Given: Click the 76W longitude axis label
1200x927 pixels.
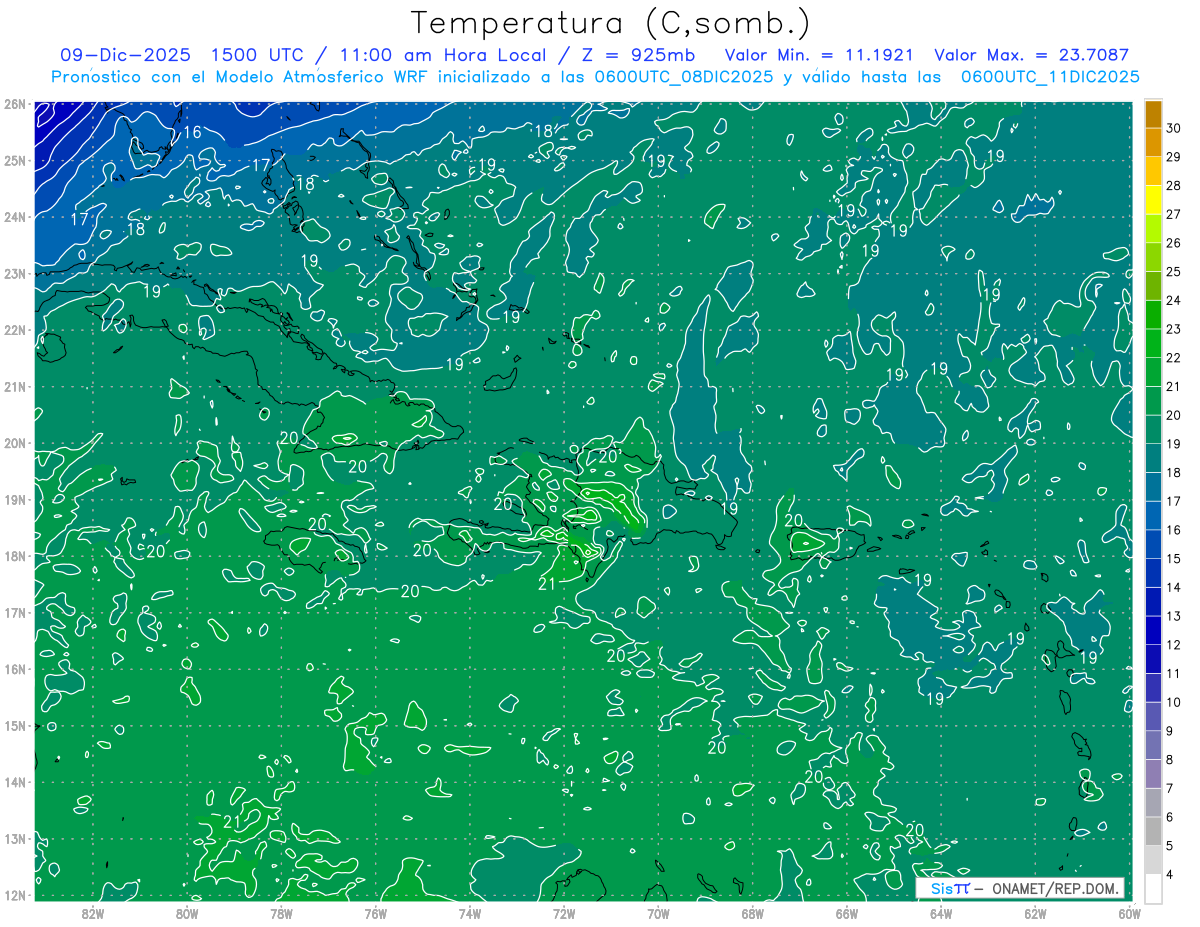Looking at the screenshot, I should (x=375, y=912).
